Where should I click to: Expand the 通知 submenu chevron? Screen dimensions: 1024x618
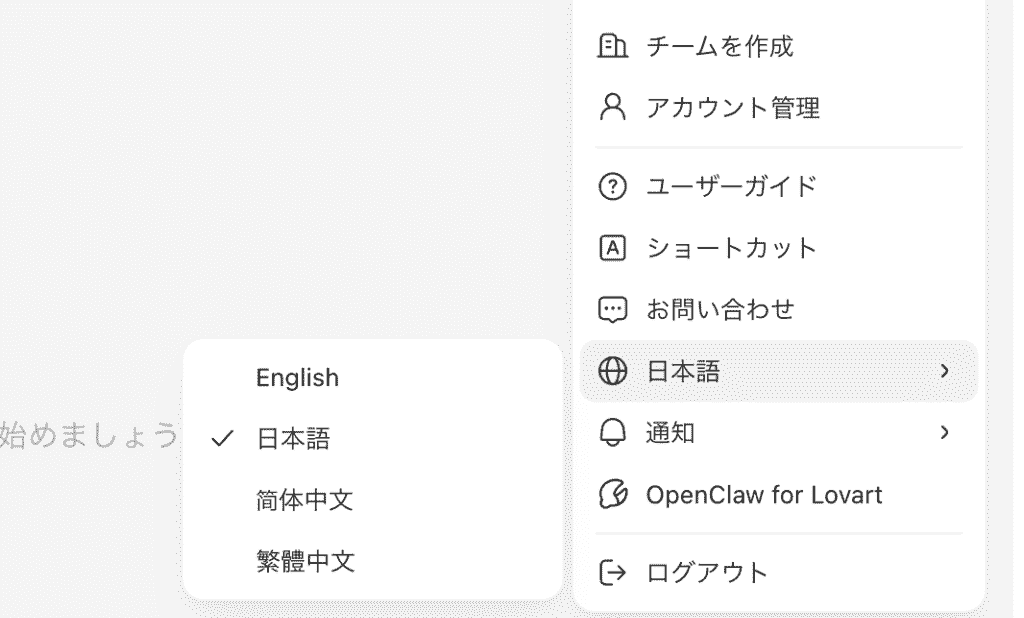coord(944,432)
